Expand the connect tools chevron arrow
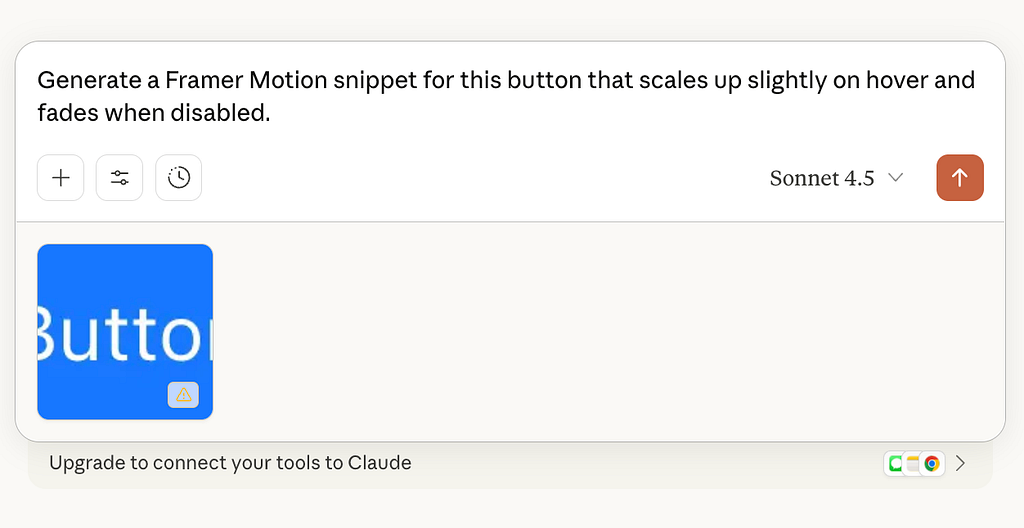1024x528 pixels. click(961, 464)
